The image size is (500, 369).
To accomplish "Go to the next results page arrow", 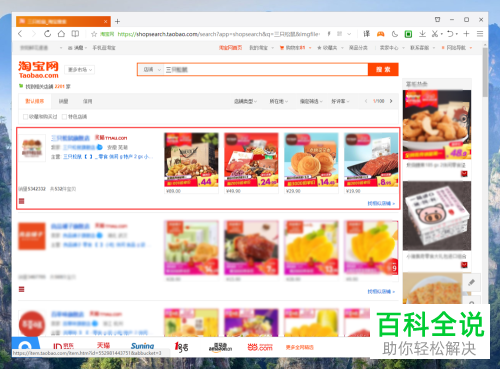I will (391, 101).
